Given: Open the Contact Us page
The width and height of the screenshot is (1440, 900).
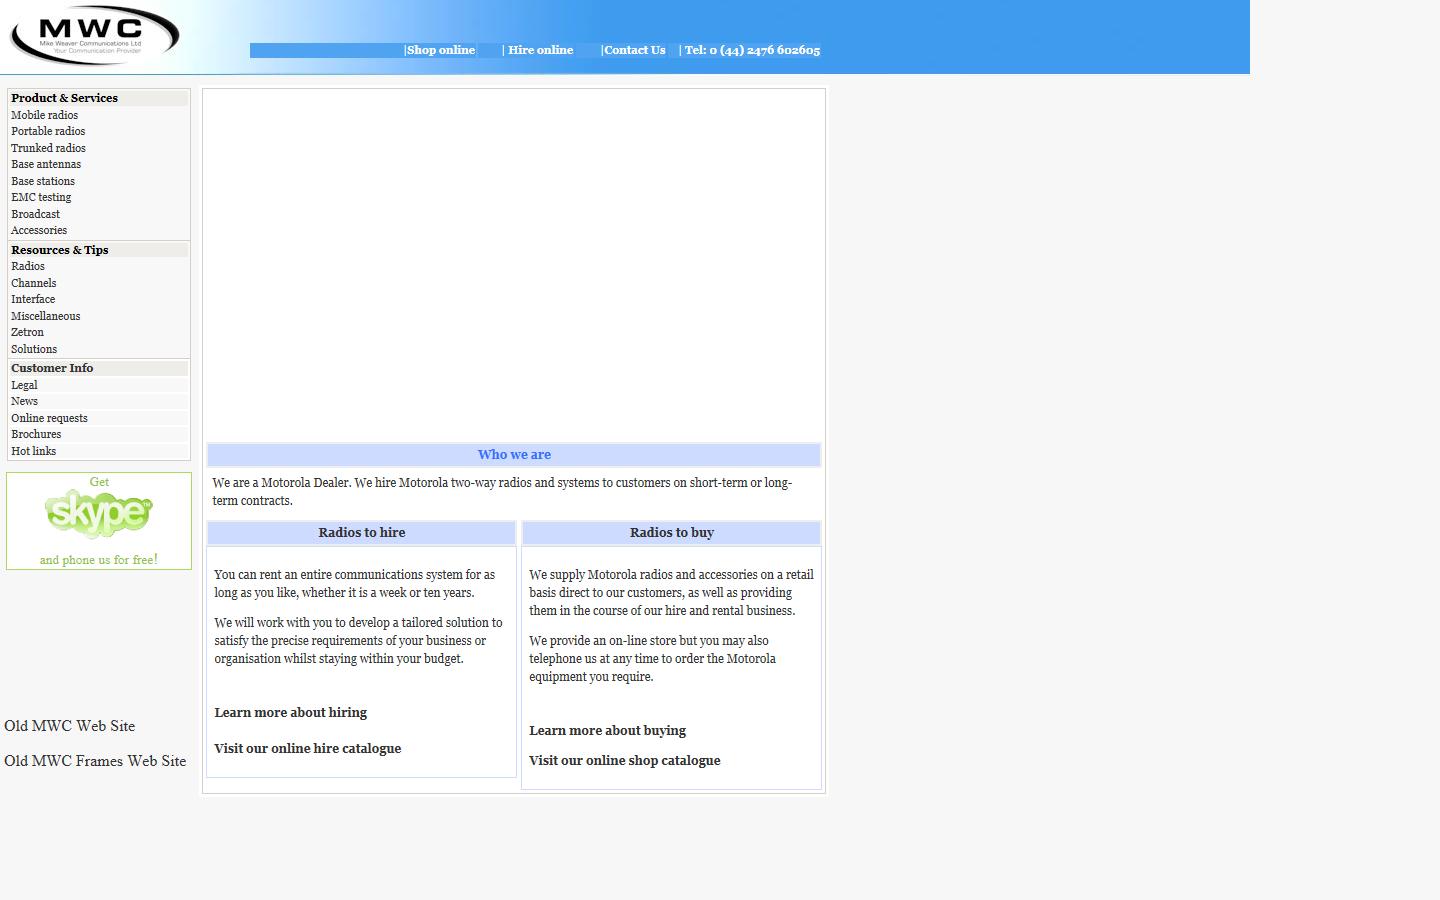Looking at the screenshot, I should click(634, 50).
